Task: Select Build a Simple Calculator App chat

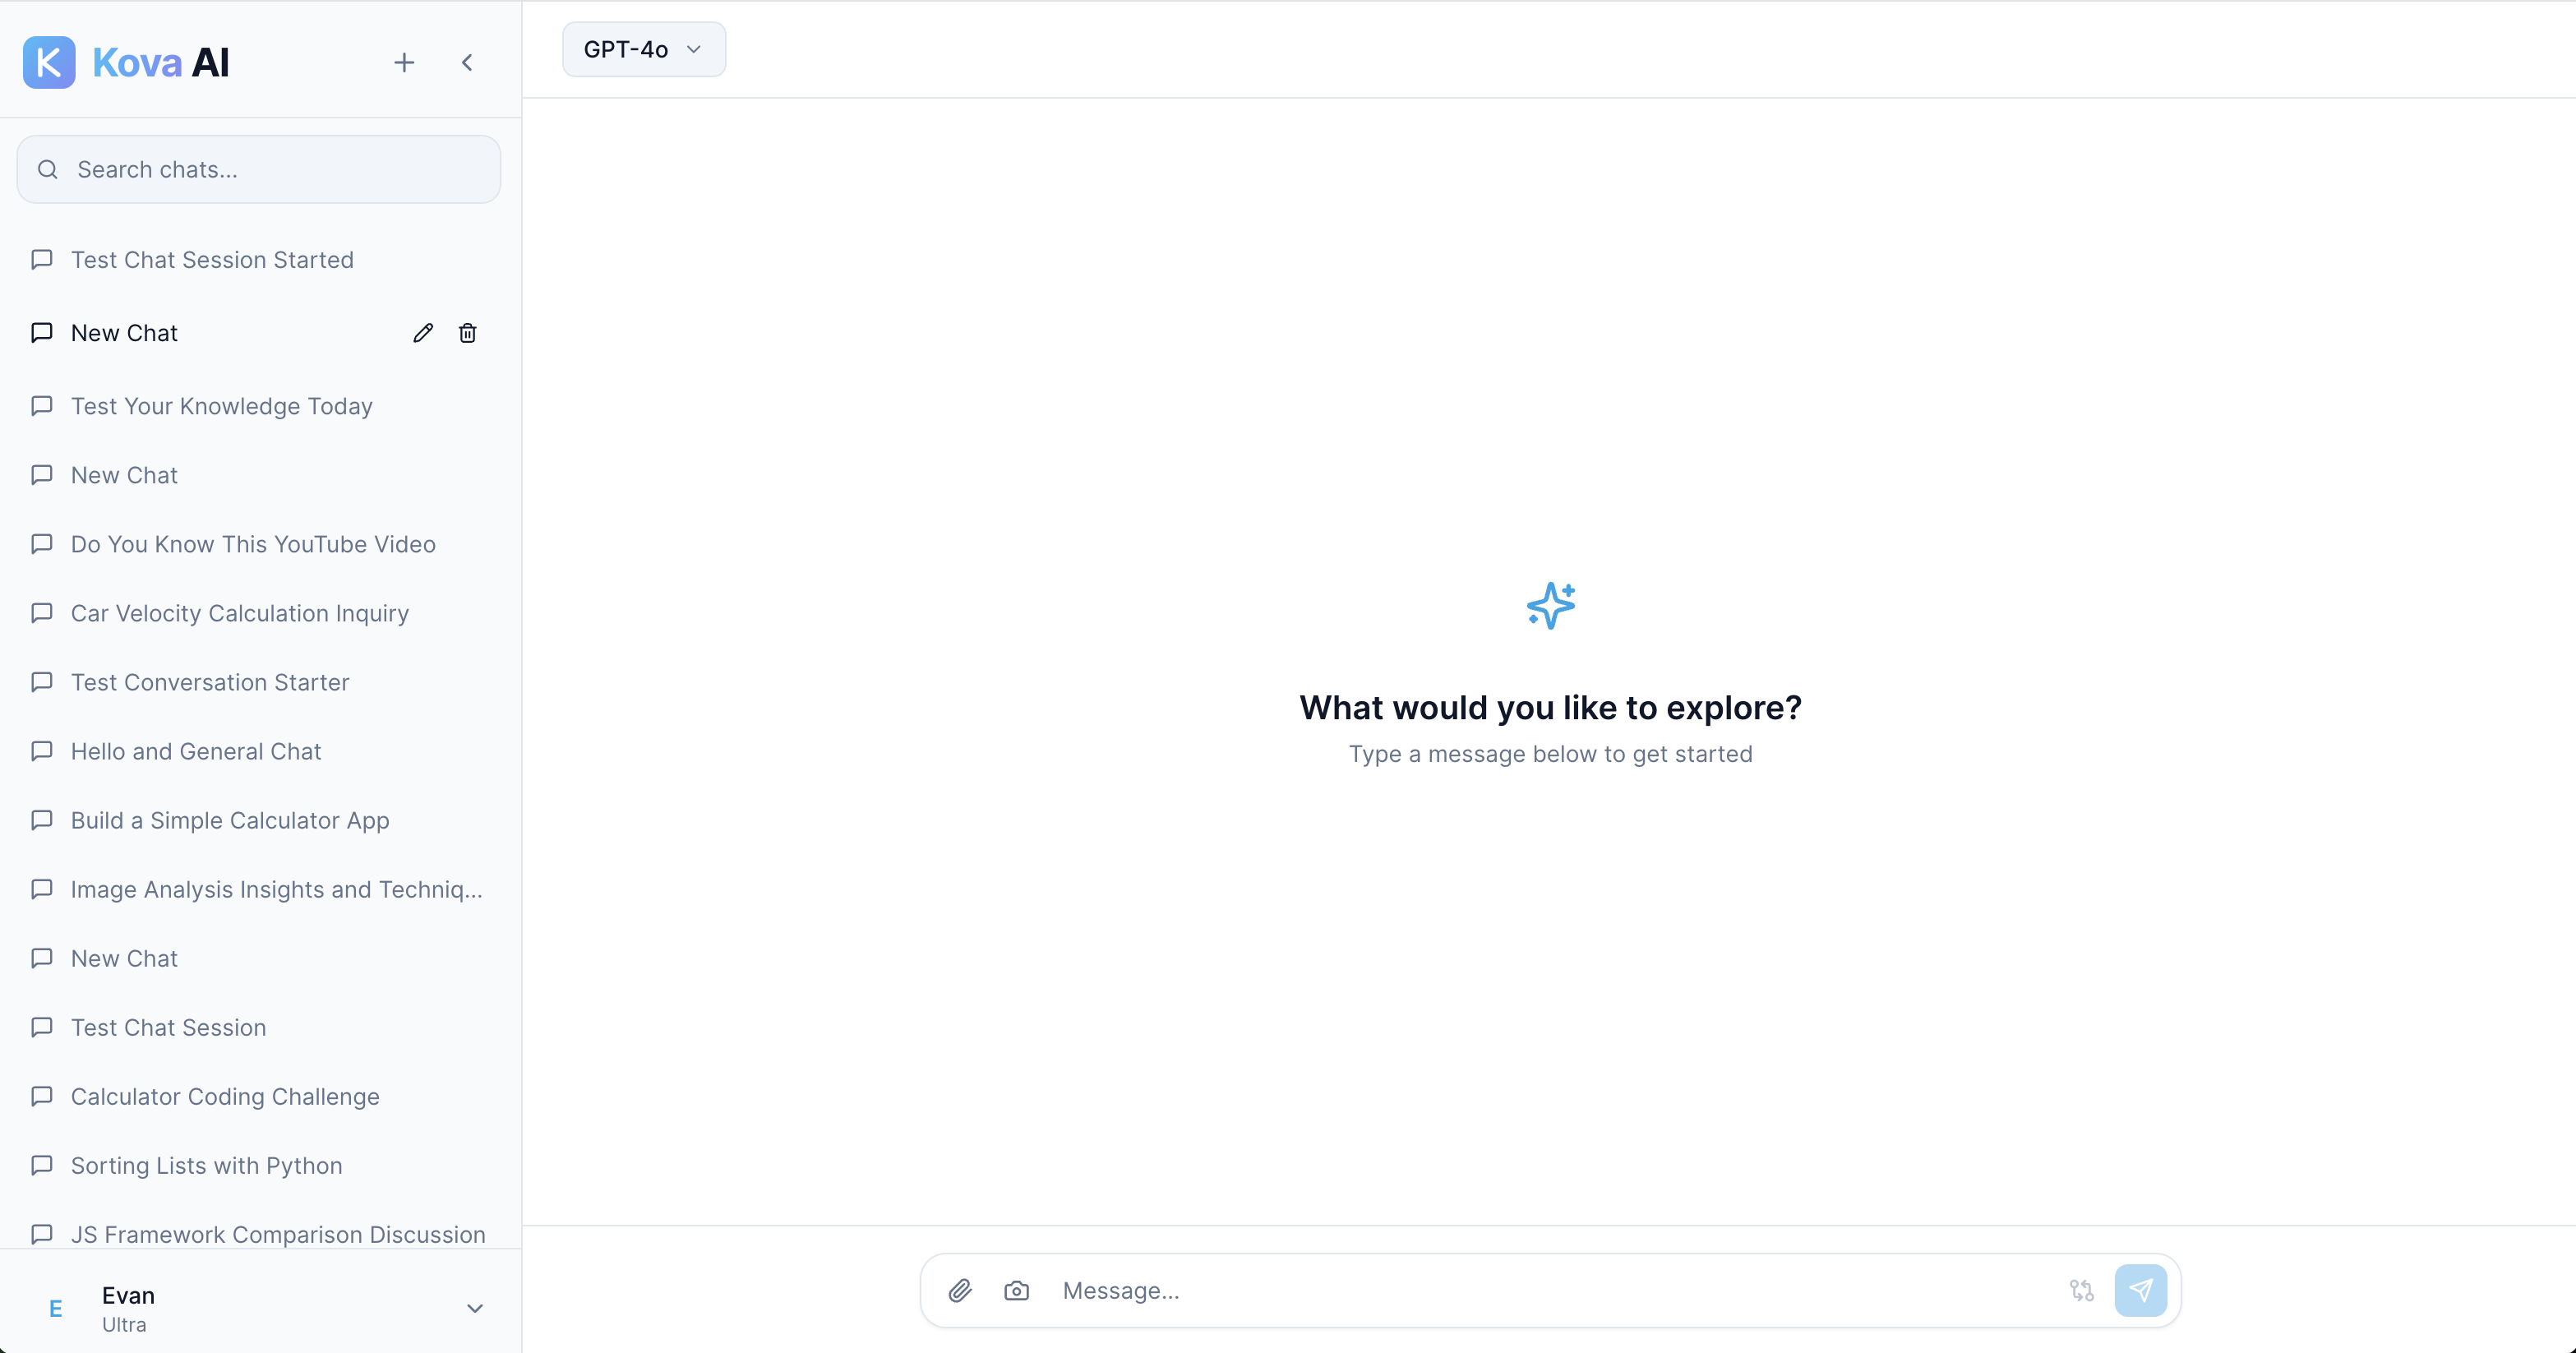Action: pyautogui.click(x=230, y=820)
